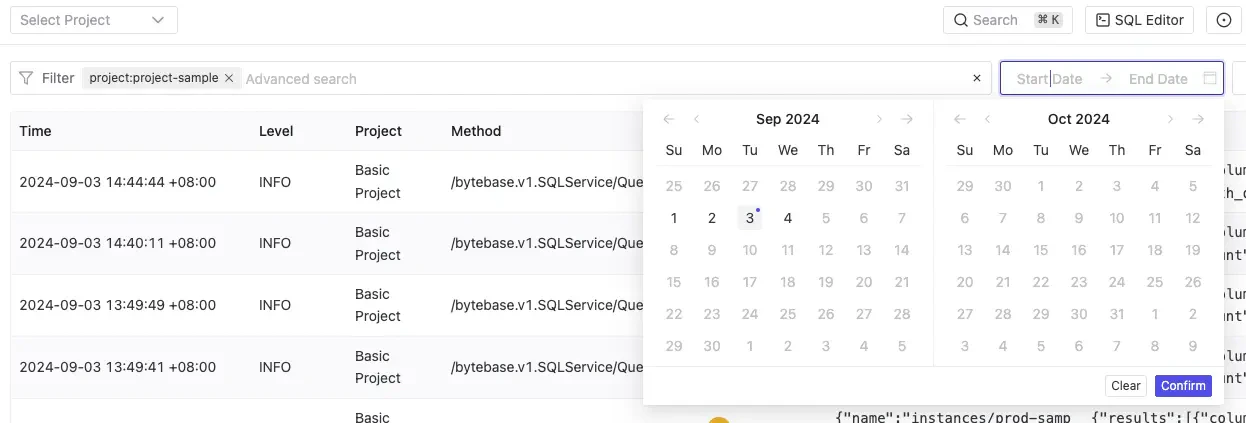Click the calendar icon in date range picker
This screenshot has width=1246, height=423.
pos(1210,78)
